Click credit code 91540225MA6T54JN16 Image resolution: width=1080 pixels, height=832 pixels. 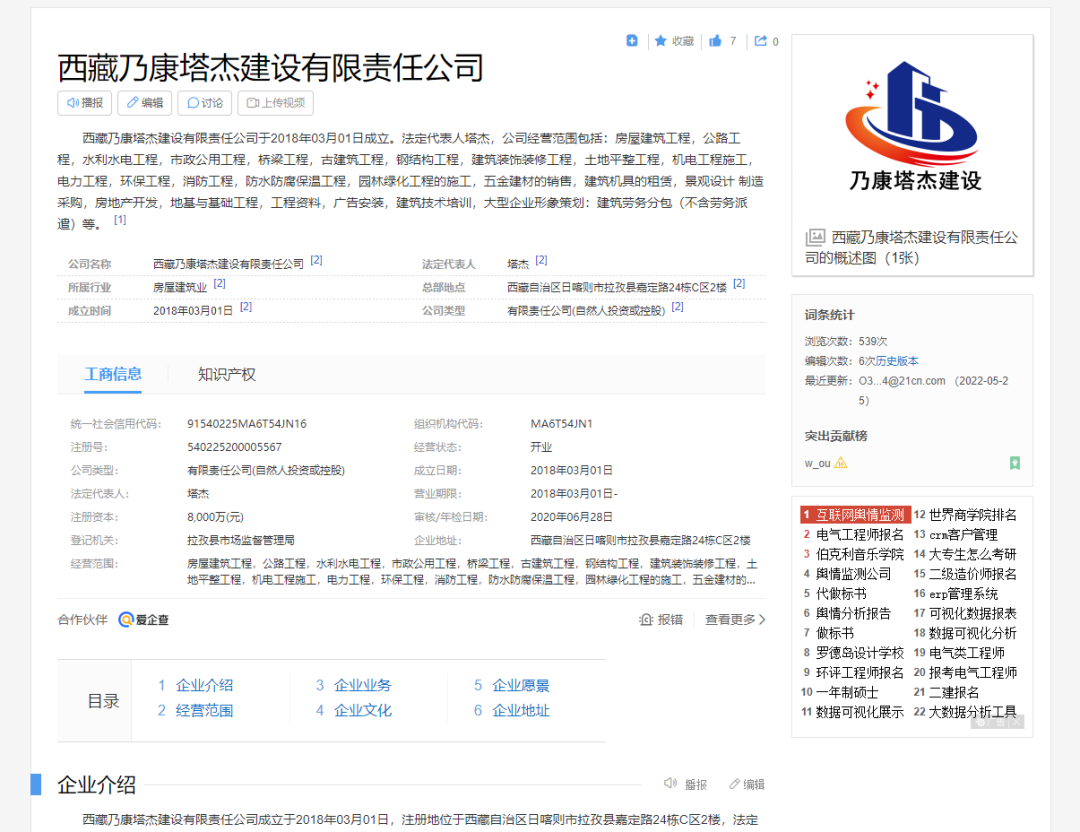(247, 424)
